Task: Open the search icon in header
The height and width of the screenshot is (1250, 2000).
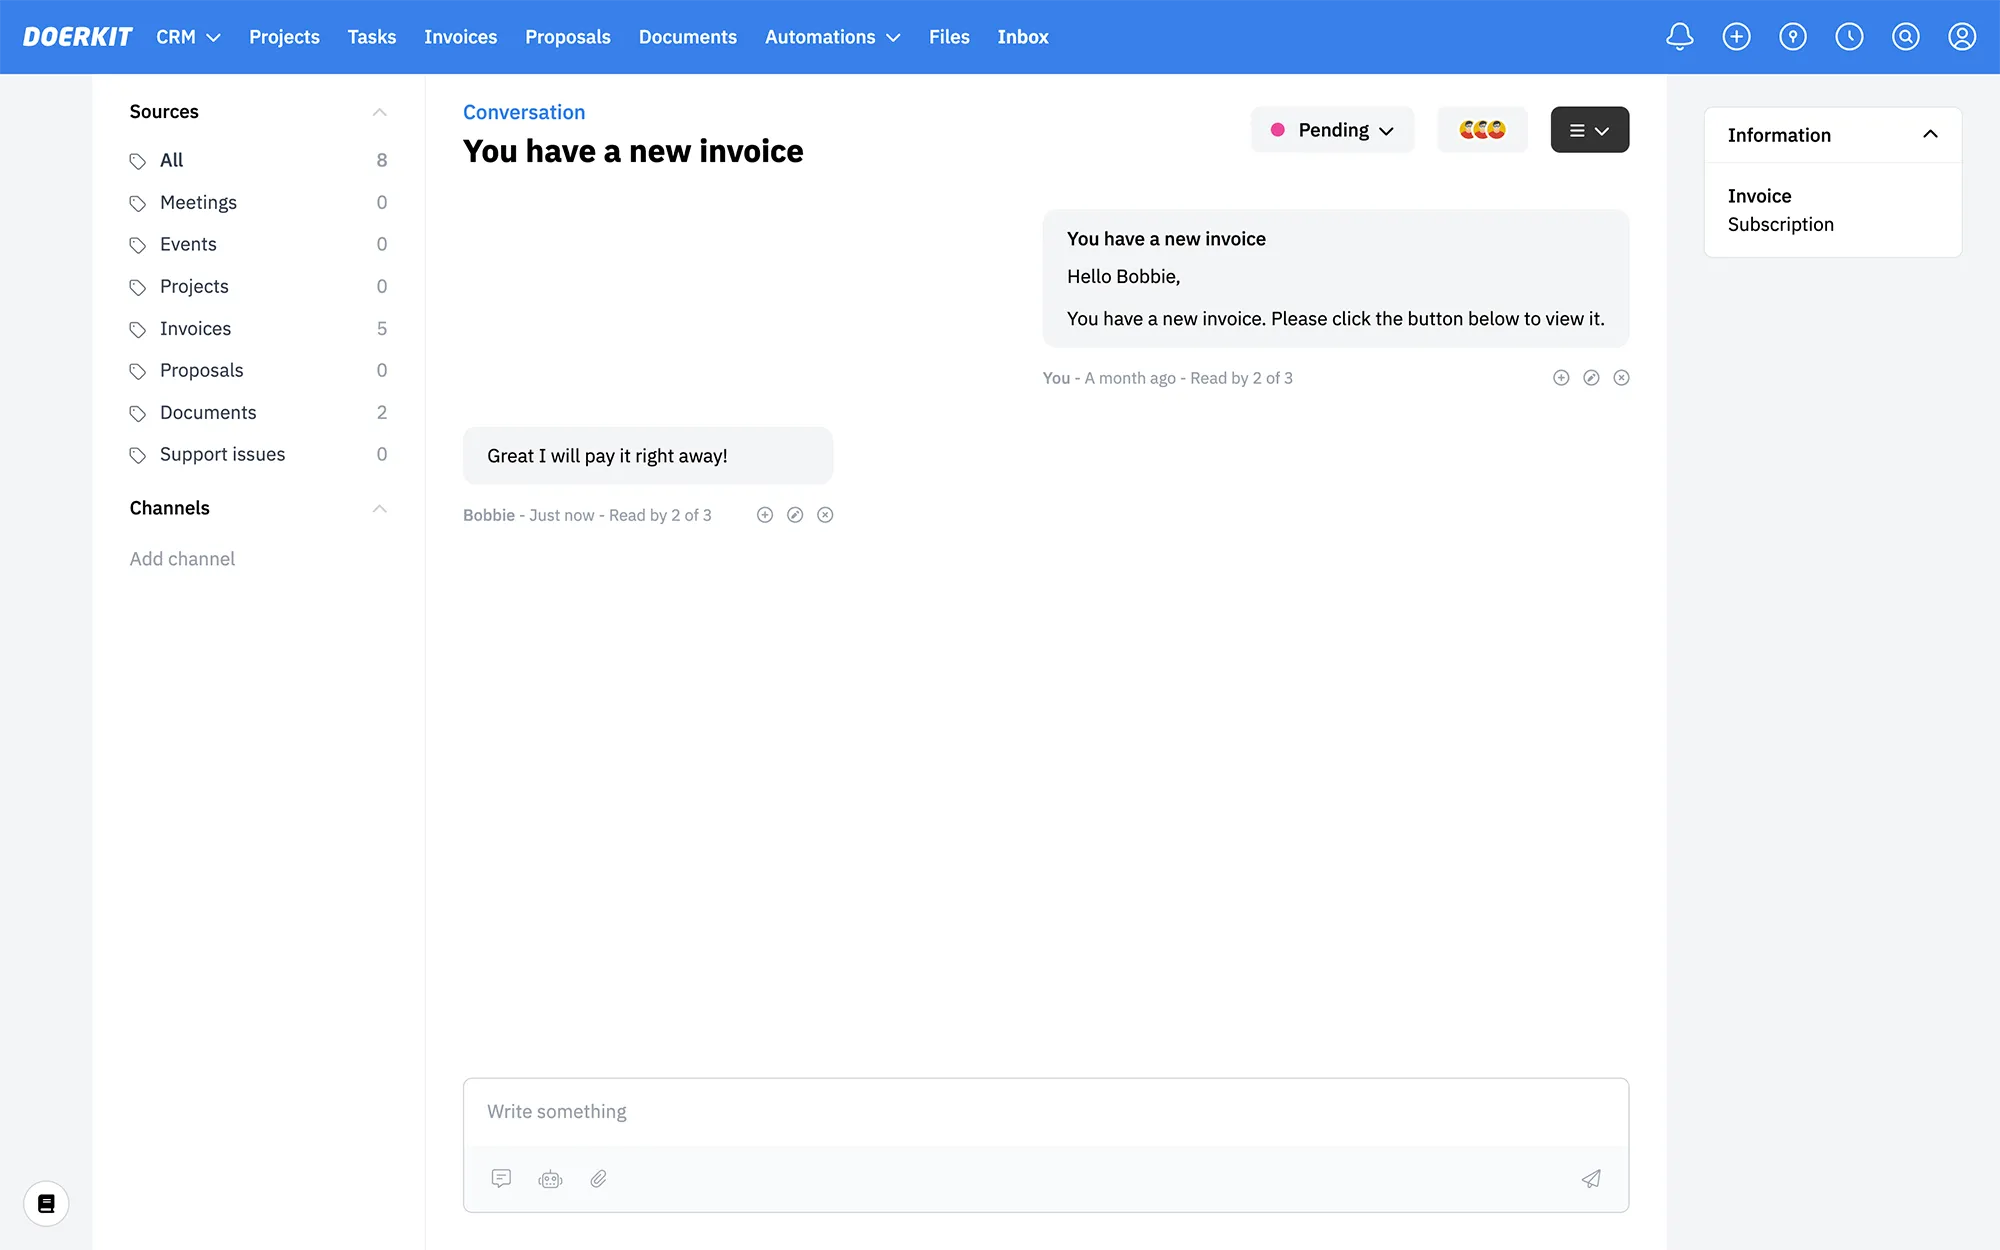Action: pyautogui.click(x=1905, y=37)
